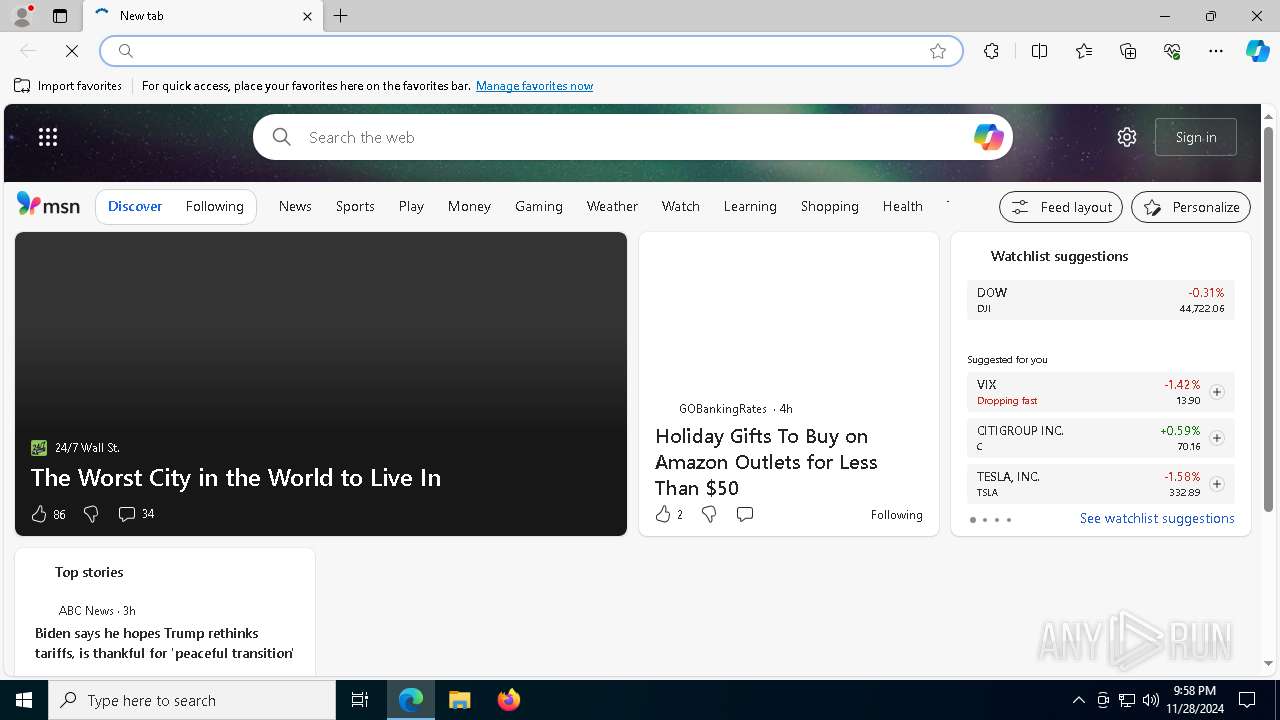Click the Sign in button

point(1196,137)
